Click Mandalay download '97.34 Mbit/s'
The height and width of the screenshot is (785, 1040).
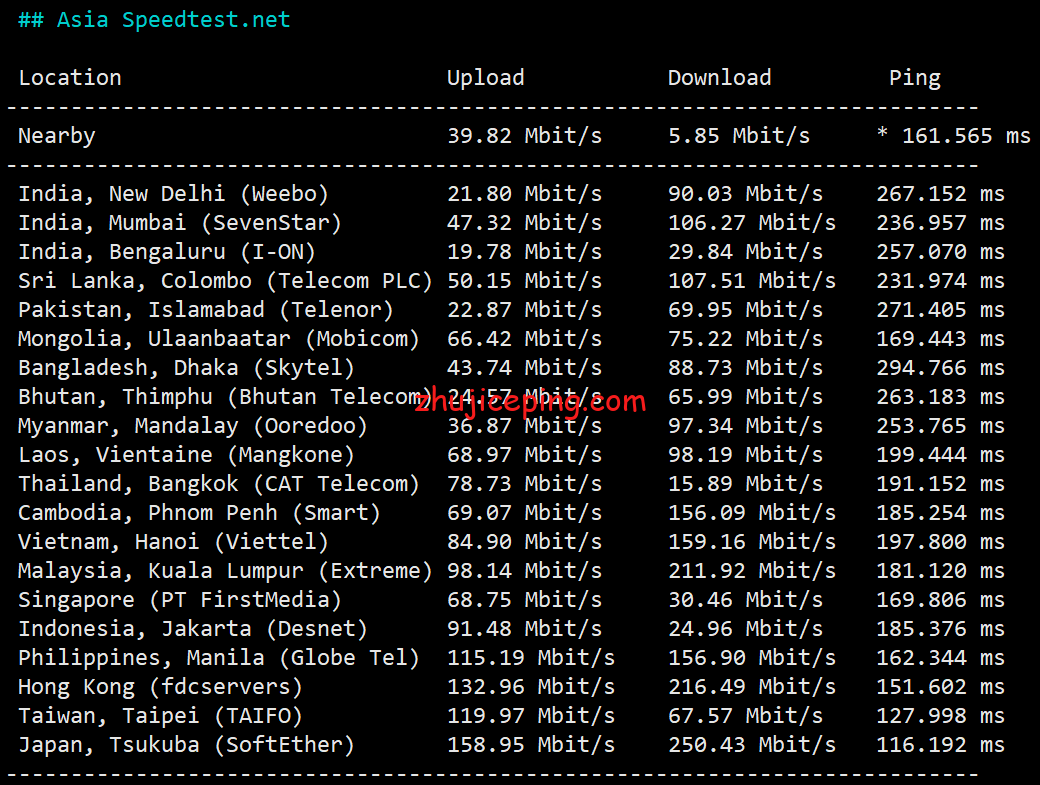pyautogui.click(x=746, y=426)
